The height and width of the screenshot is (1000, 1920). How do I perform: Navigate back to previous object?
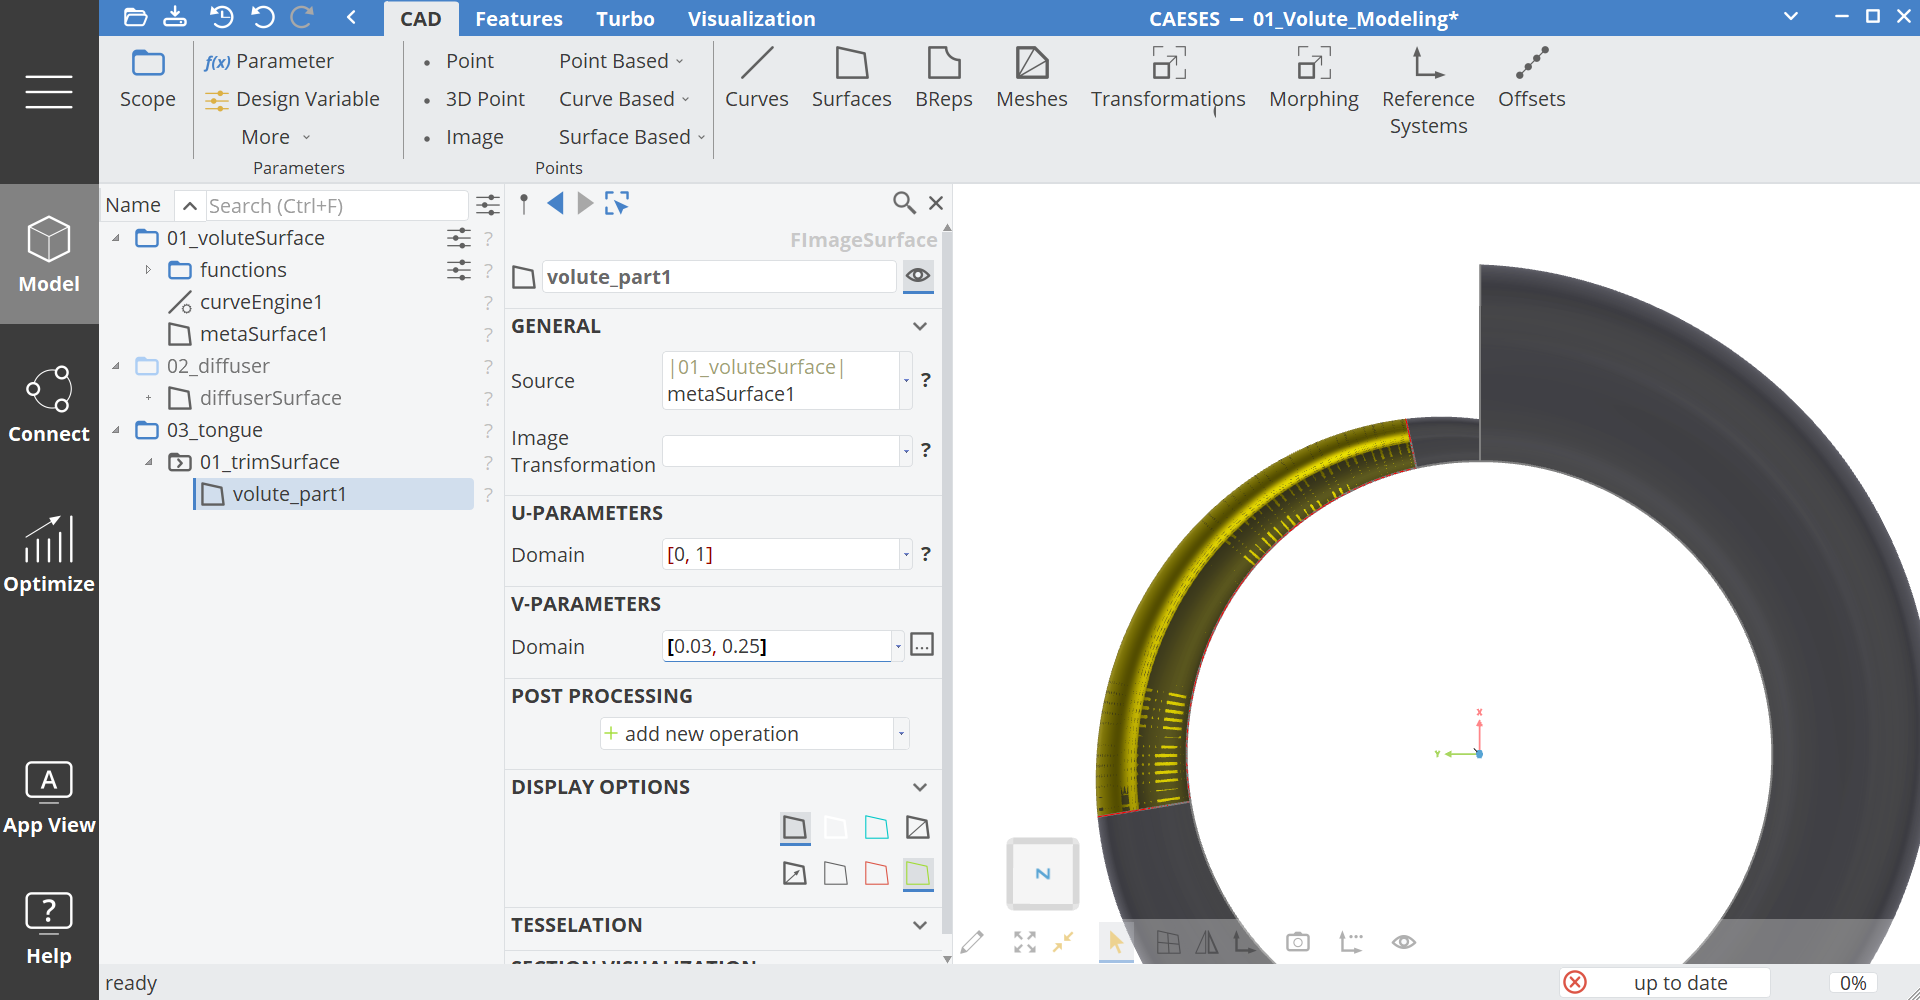(555, 204)
